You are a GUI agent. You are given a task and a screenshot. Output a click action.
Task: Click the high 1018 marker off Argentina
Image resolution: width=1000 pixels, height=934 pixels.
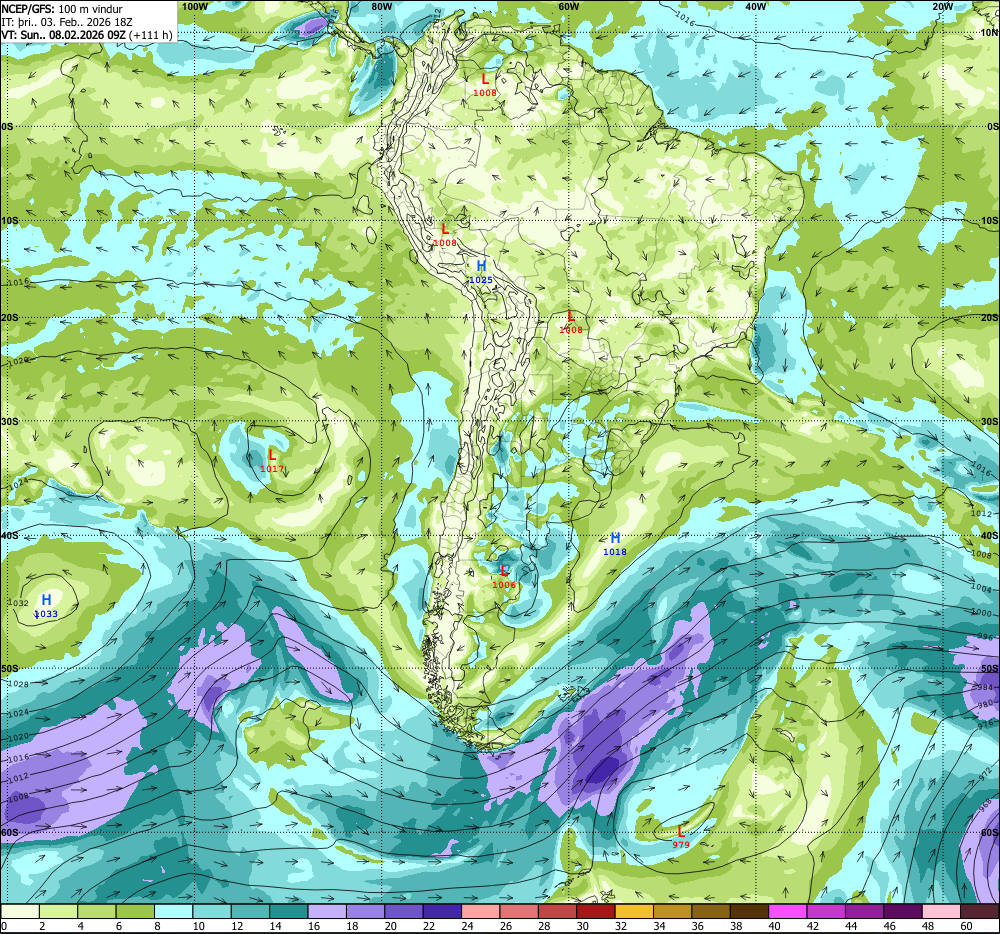615,544
